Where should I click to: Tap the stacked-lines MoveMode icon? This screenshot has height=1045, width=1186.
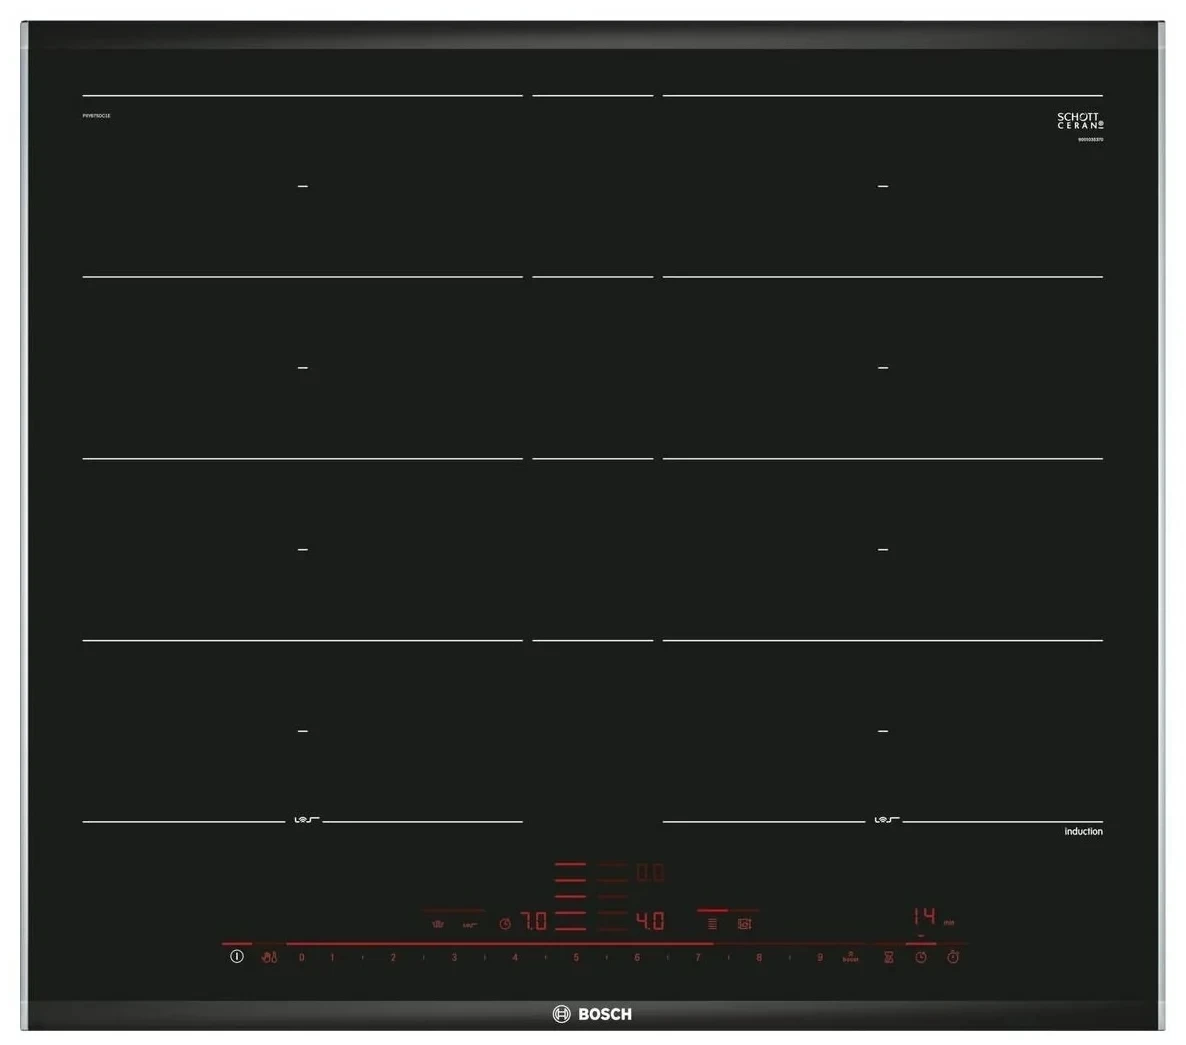tap(712, 923)
